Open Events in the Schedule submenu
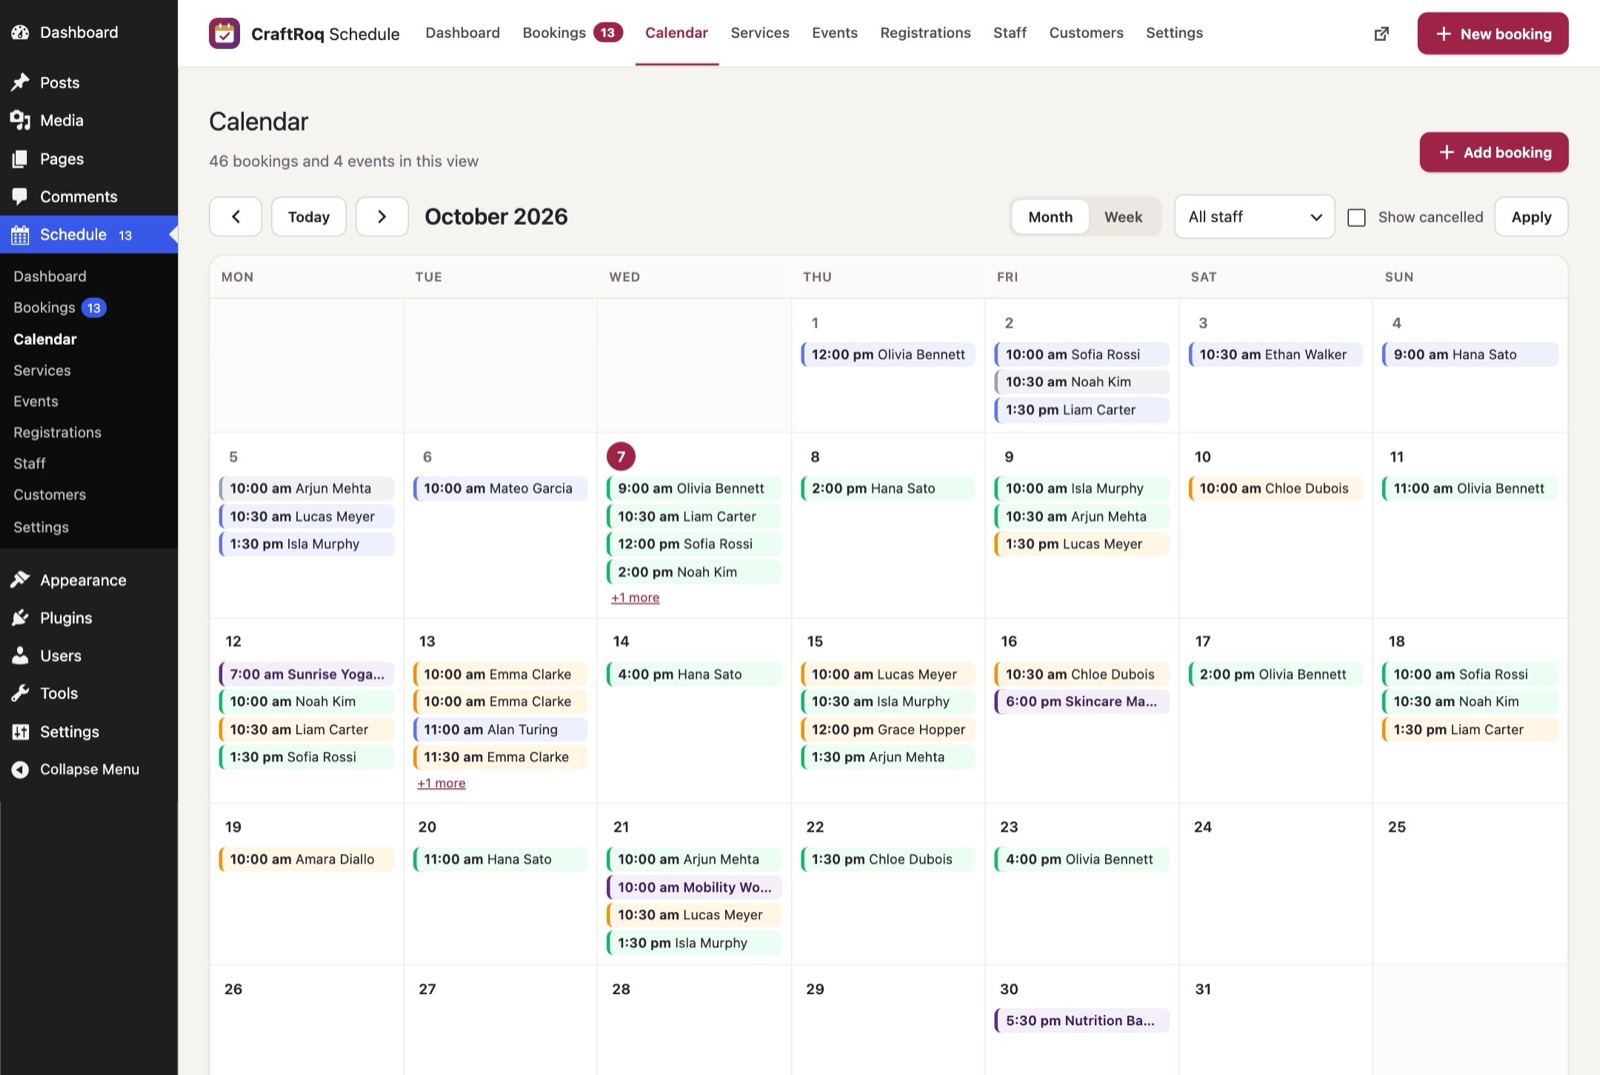The width and height of the screenshot is (1600, 1075). 36,402
